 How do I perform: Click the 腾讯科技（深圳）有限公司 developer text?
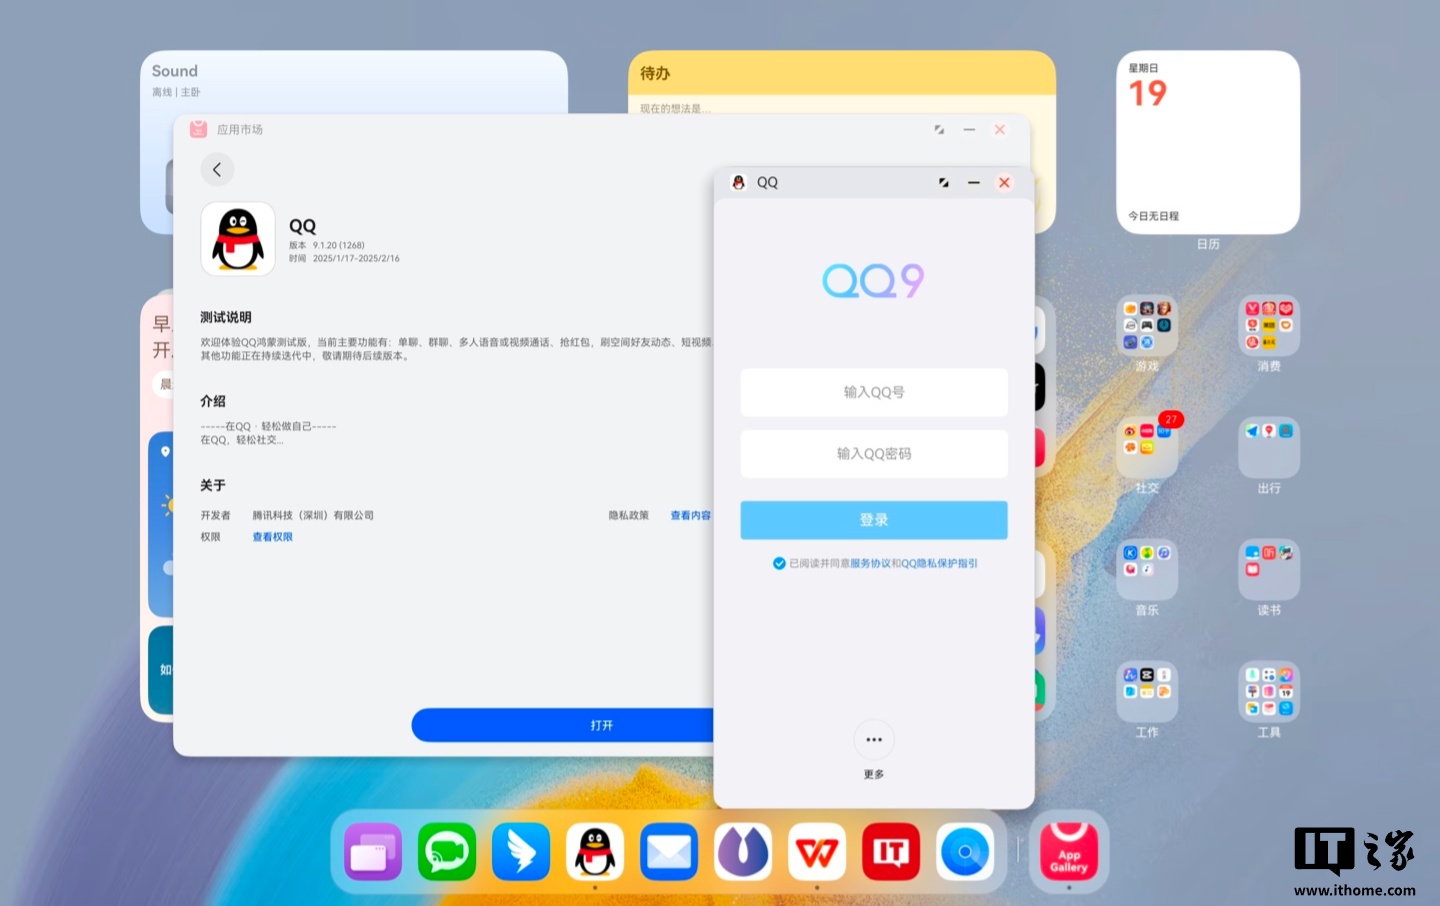pos(313,516)
